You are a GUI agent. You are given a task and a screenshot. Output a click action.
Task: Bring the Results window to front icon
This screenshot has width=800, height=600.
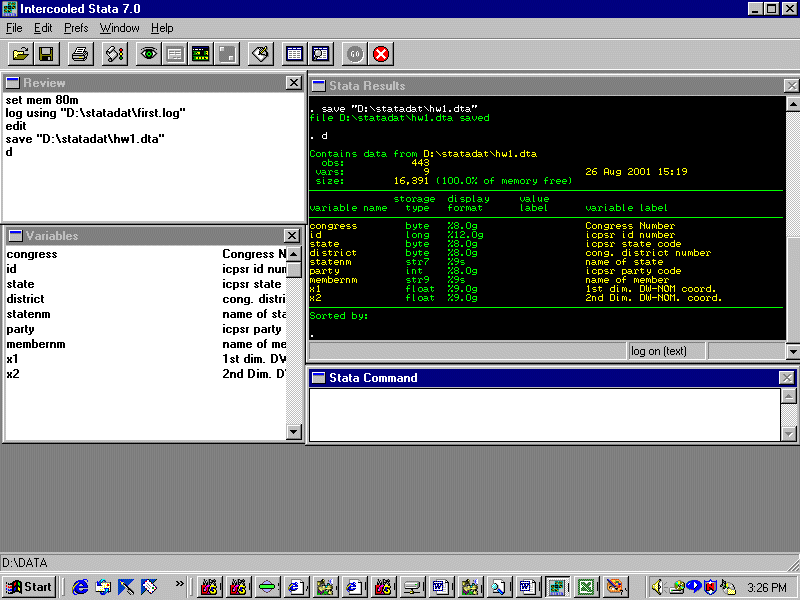[x=200, y=53]
